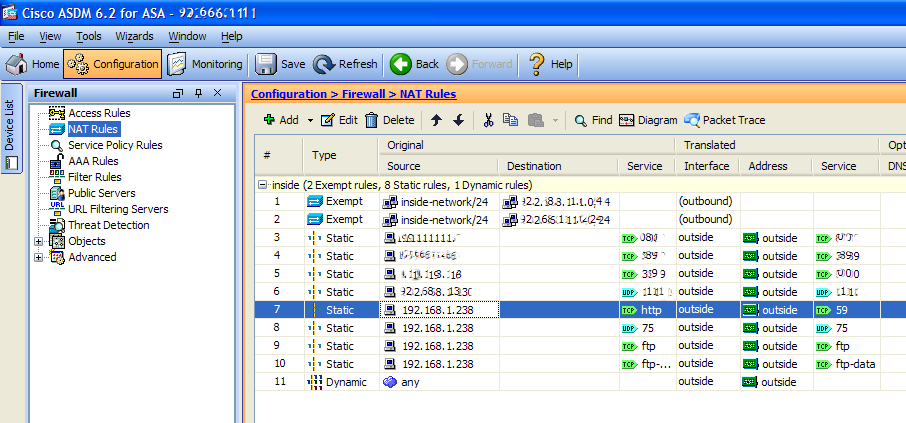Open the Help menu in menu bar
The width and height of the screenshot is (906, 423).
(232, 36)
